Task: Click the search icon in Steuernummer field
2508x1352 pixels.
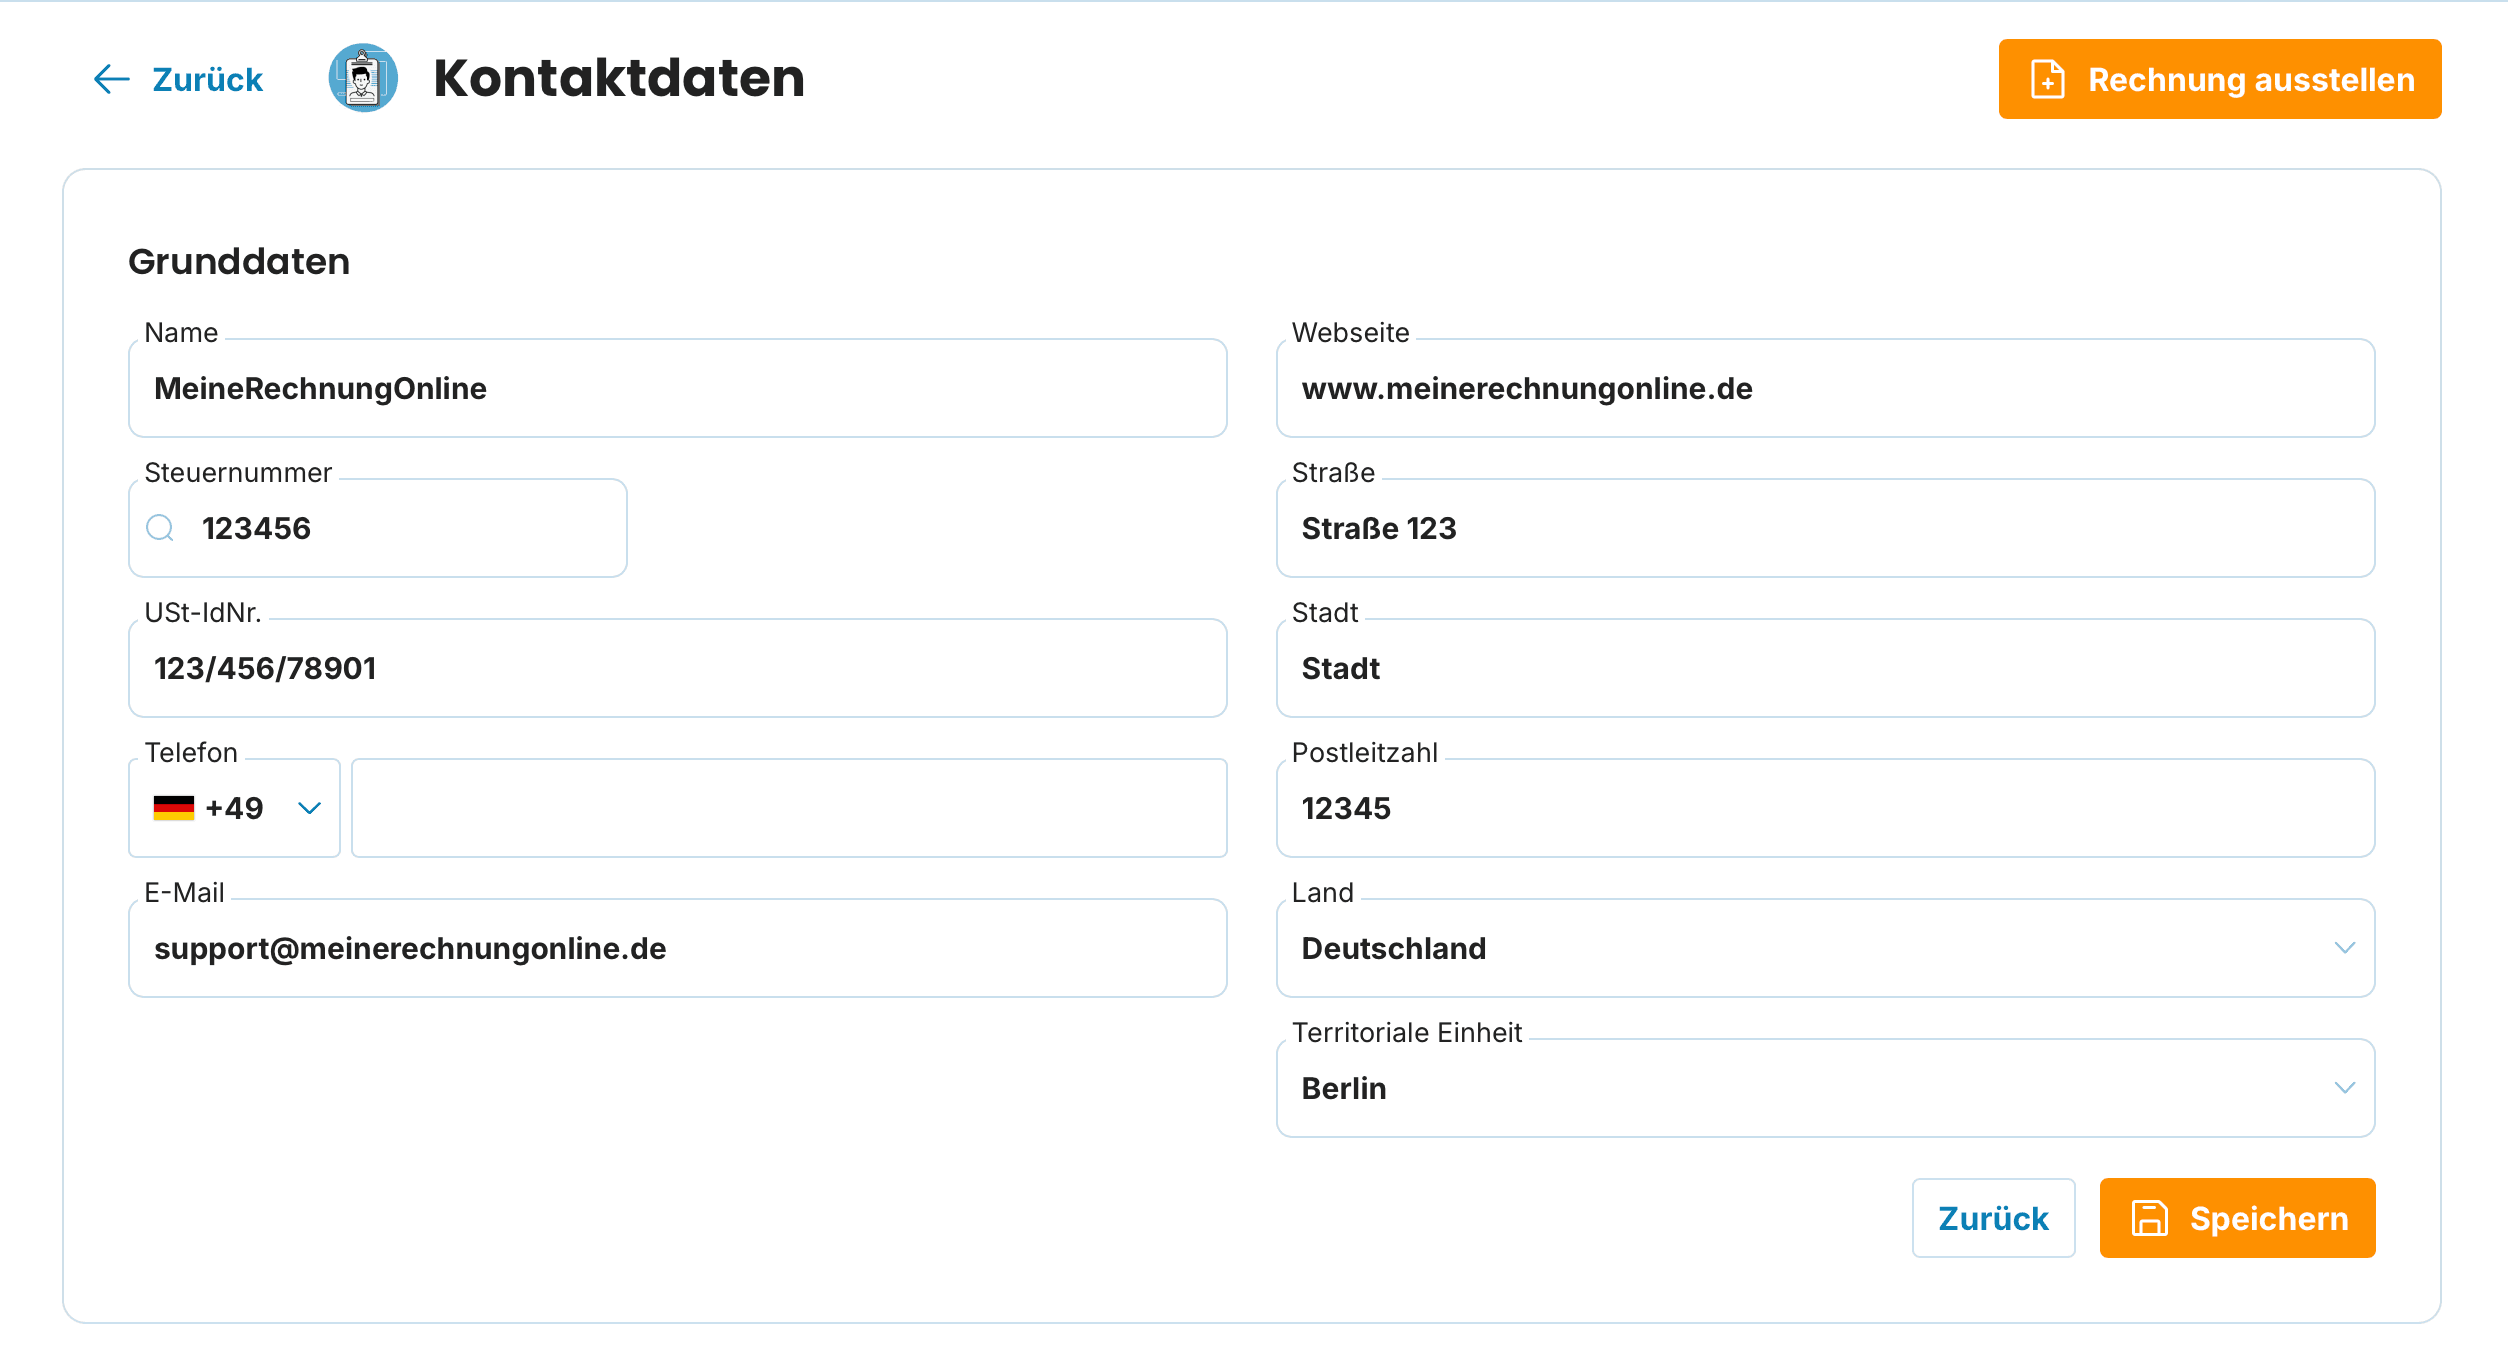Action: (x=160, y=528)
